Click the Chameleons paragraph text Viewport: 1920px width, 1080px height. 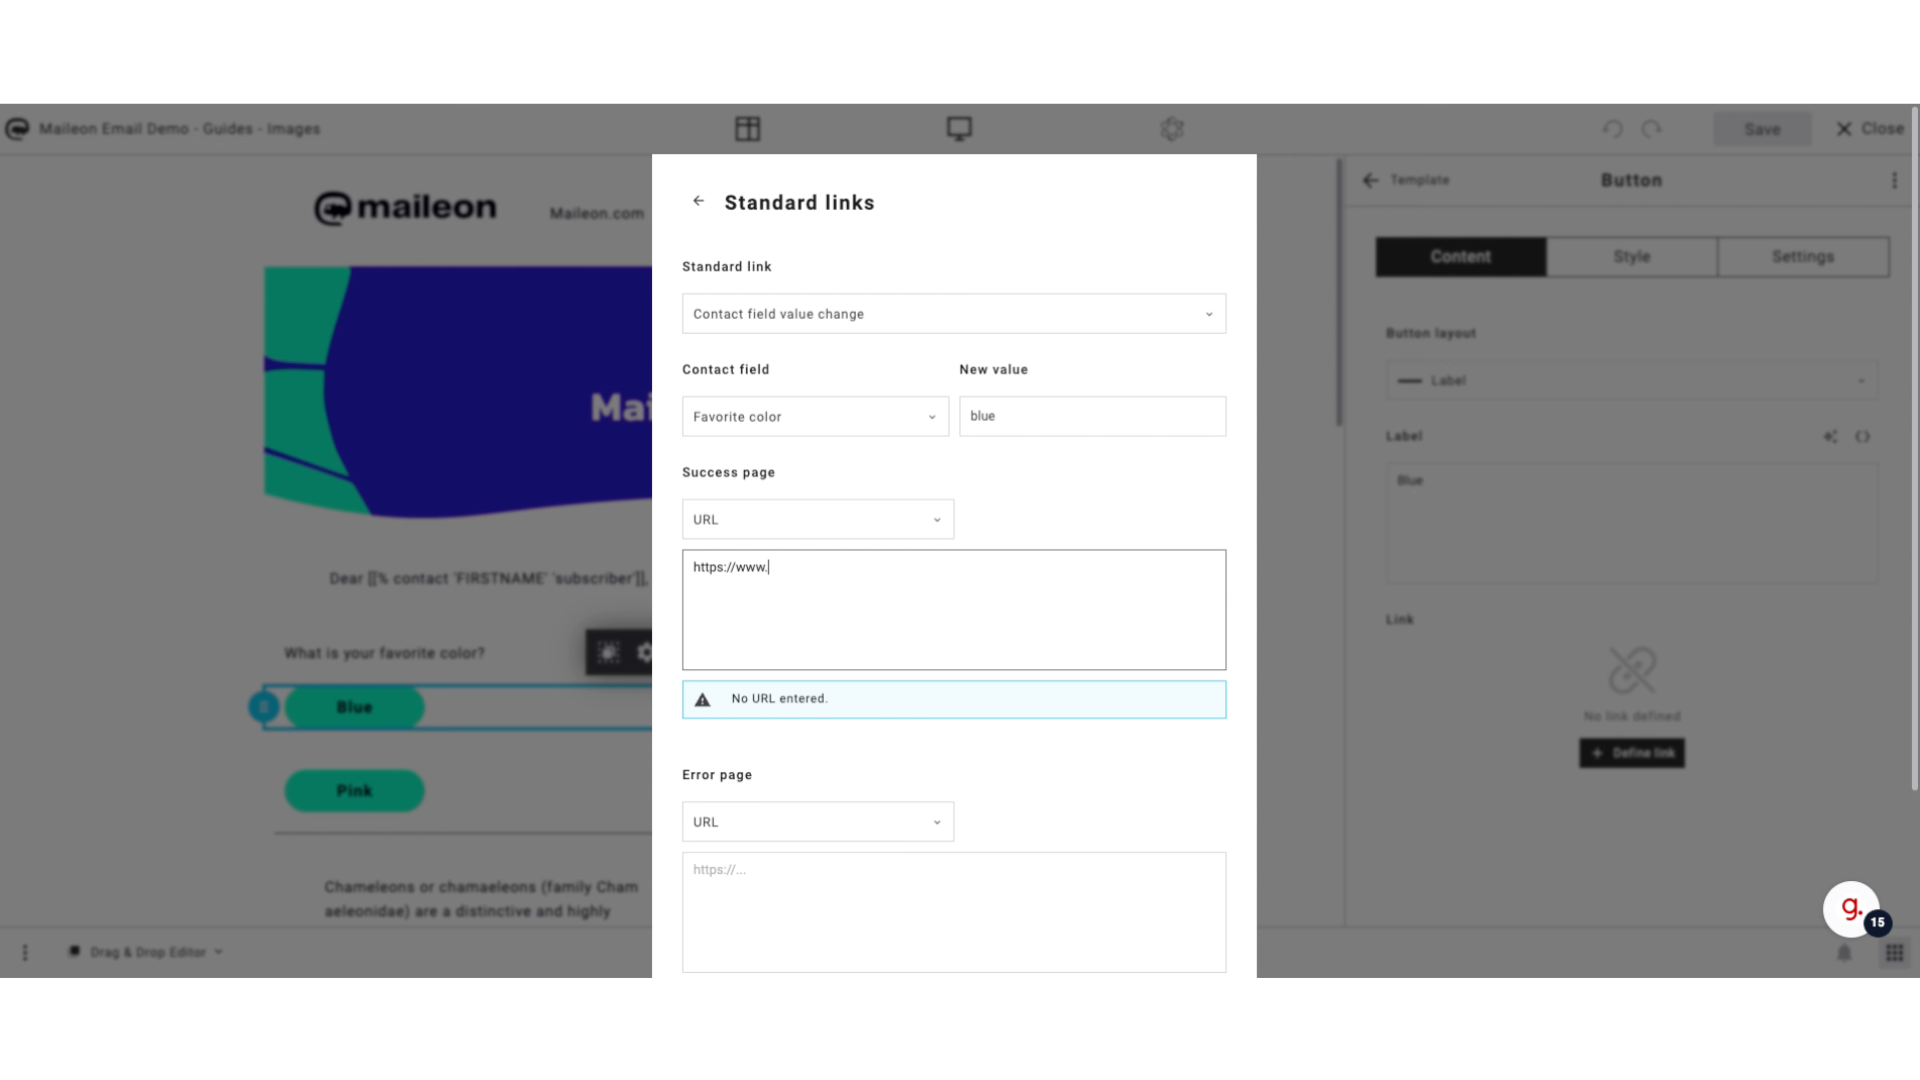click(x=481, y=899)
